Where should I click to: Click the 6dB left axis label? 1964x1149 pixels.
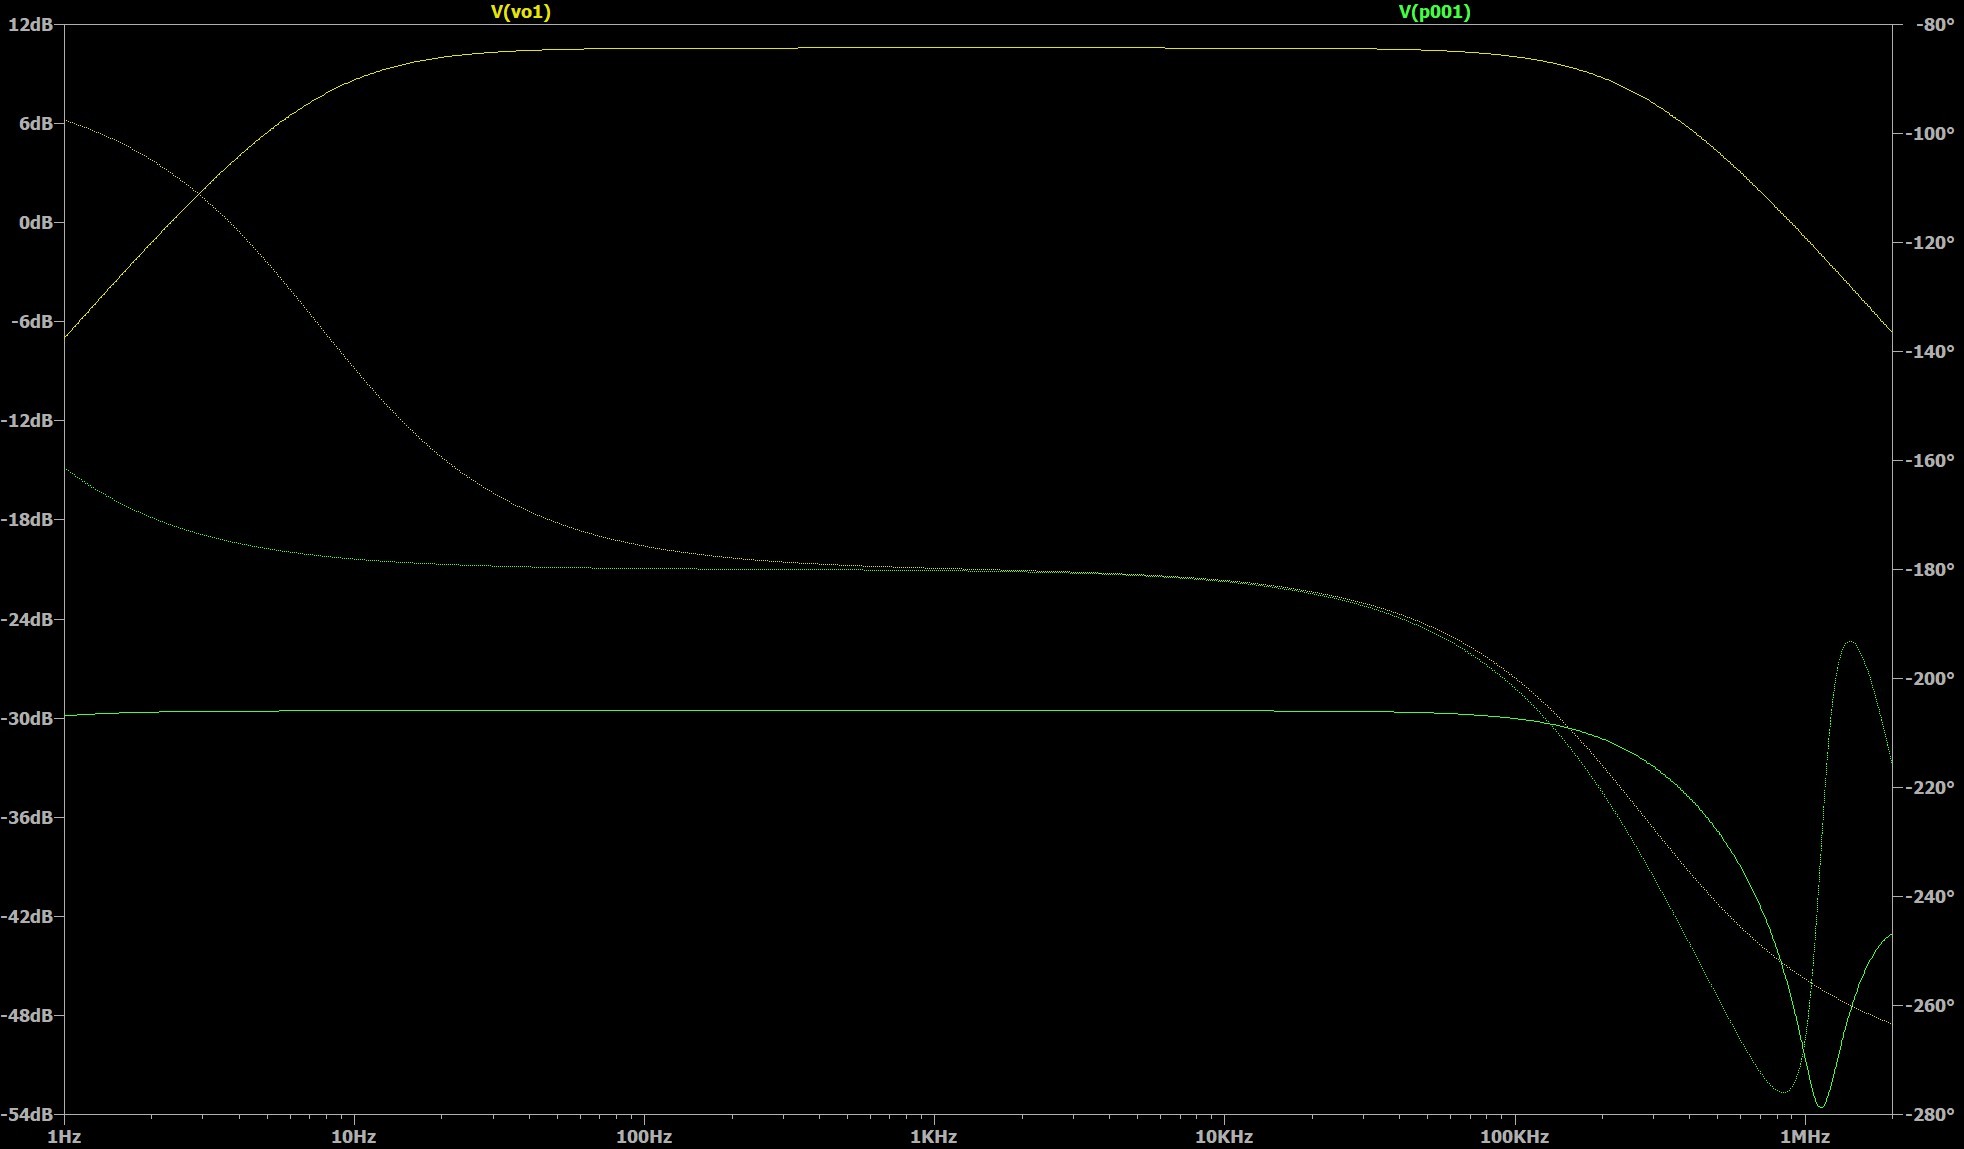point(35,123)
